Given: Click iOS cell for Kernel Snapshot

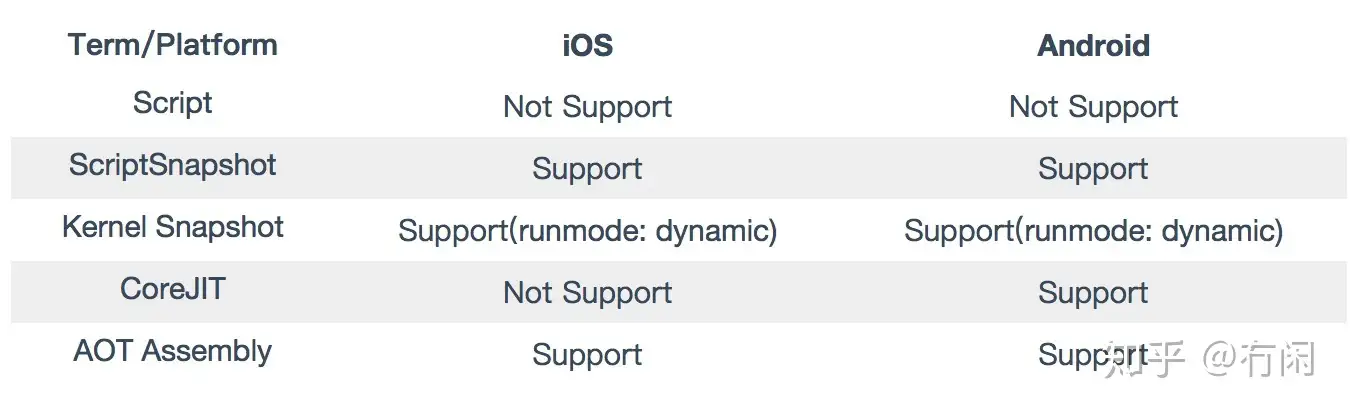Looking at the screenshot, I should pyautogui.click(x=587, y=231).
